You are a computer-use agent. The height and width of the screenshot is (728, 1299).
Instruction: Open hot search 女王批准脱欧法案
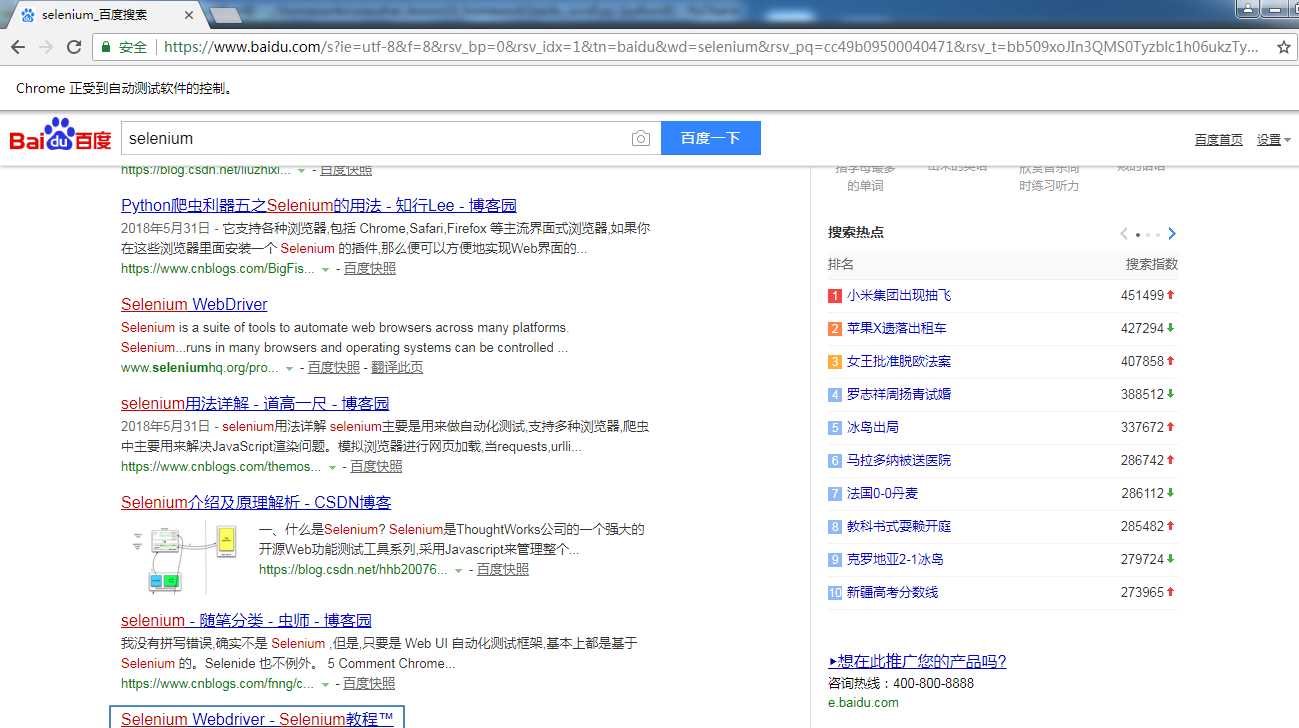tap(899, 361)
